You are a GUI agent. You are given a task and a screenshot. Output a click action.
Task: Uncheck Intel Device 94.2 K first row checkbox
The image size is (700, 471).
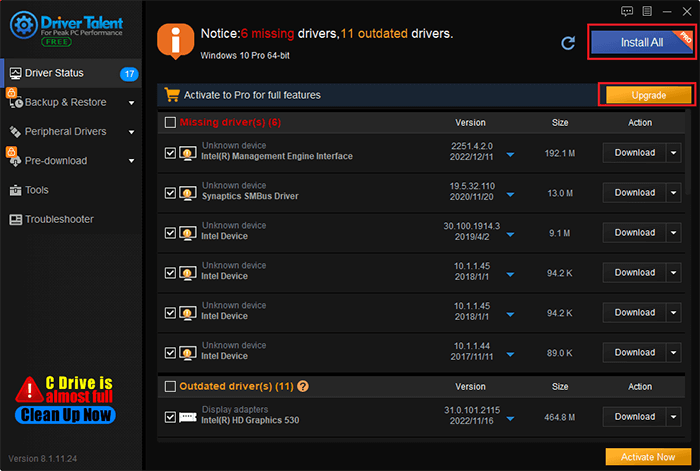coord(170,273)
